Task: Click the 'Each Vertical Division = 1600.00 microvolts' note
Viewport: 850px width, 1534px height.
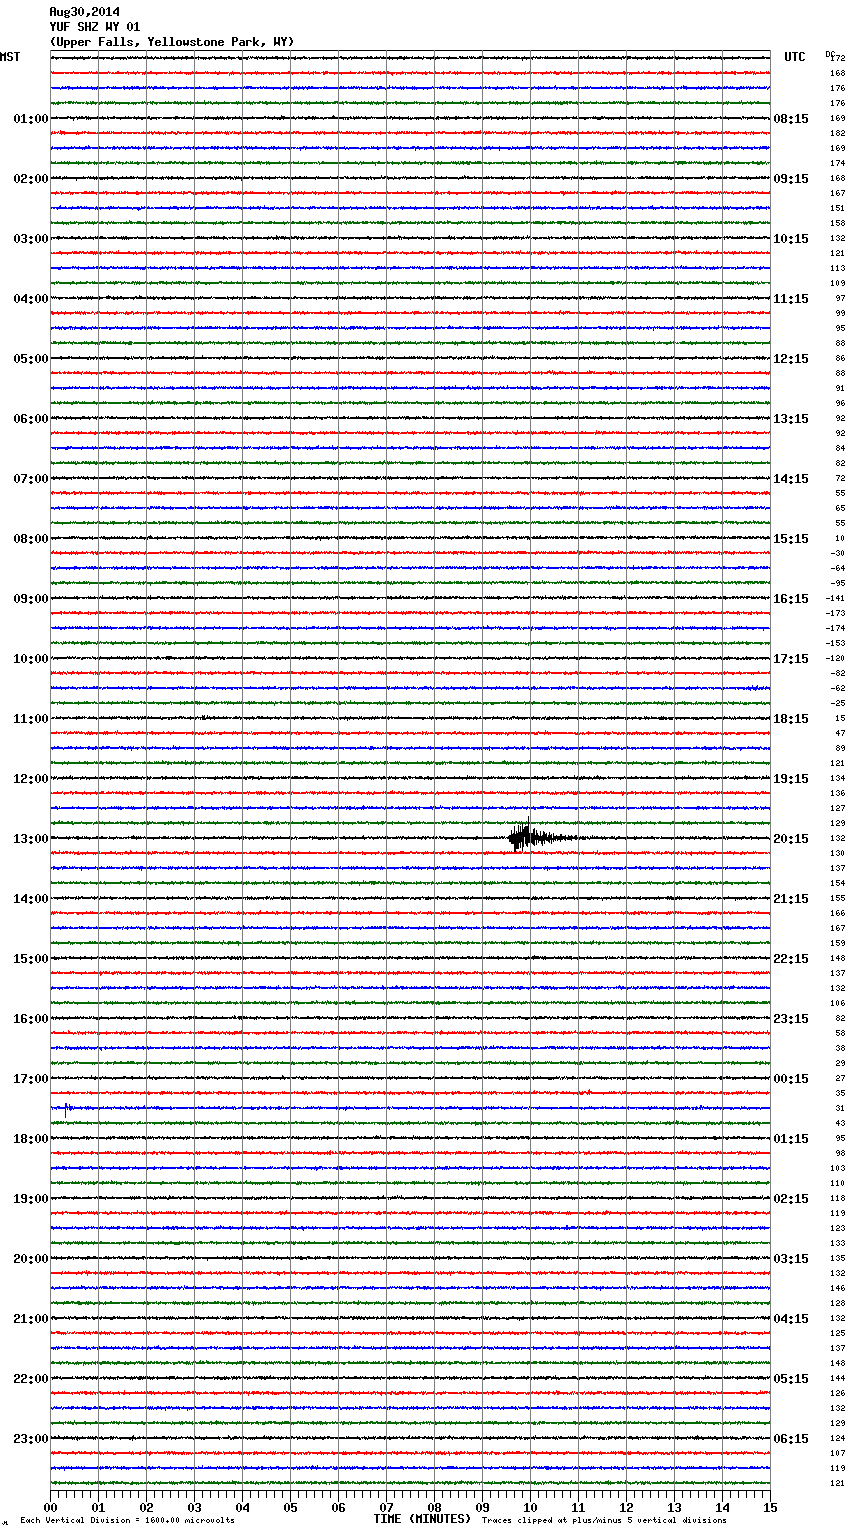Action: point(127,1520)
